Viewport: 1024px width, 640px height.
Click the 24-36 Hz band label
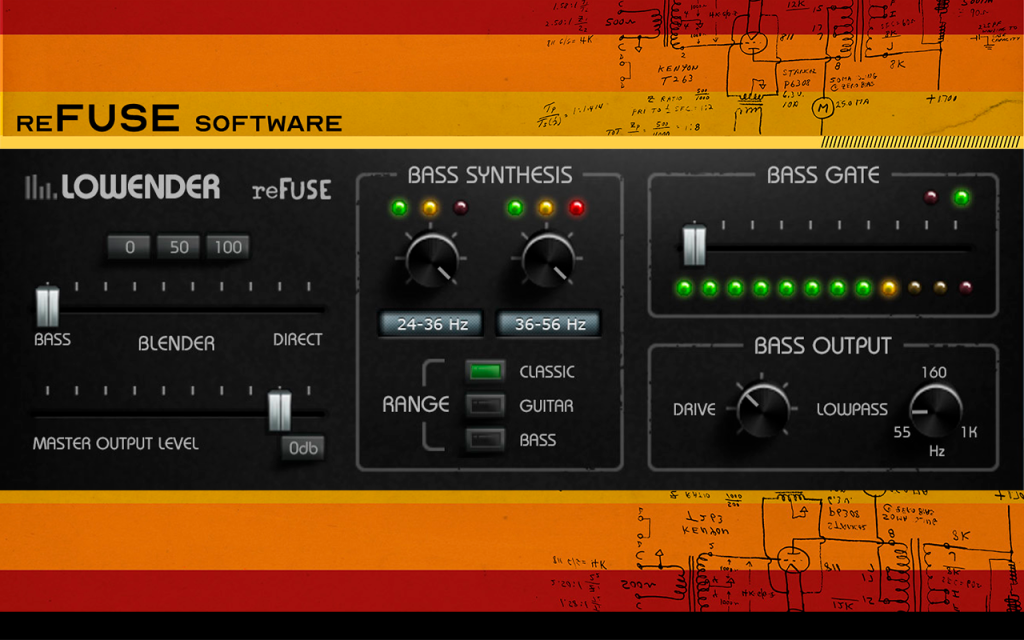pos(432,324)
